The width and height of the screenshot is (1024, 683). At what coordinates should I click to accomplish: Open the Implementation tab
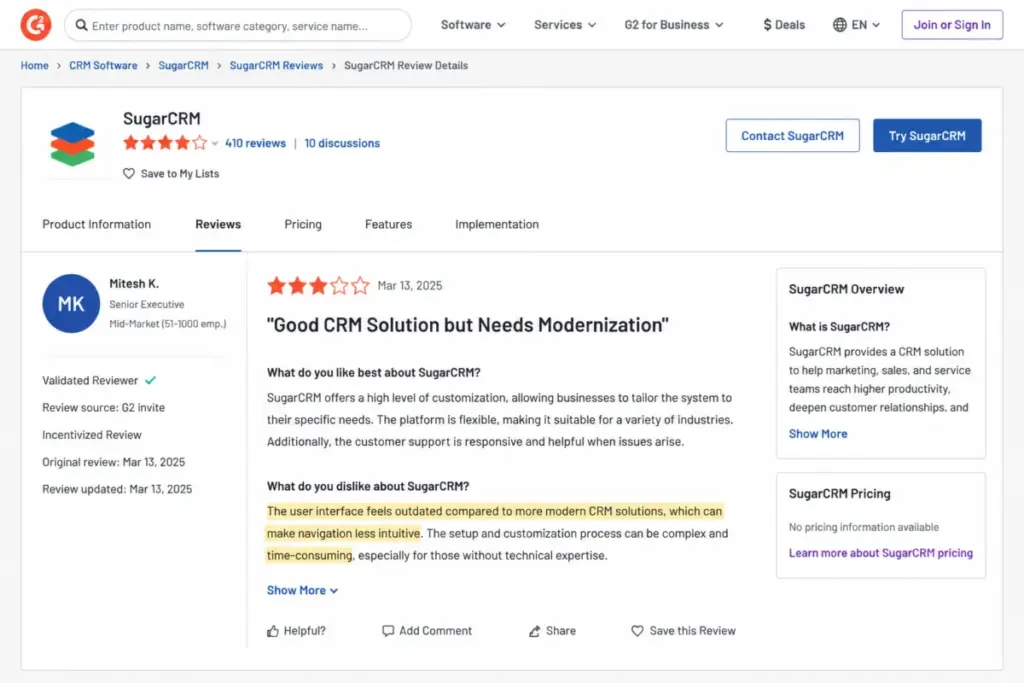497,224
